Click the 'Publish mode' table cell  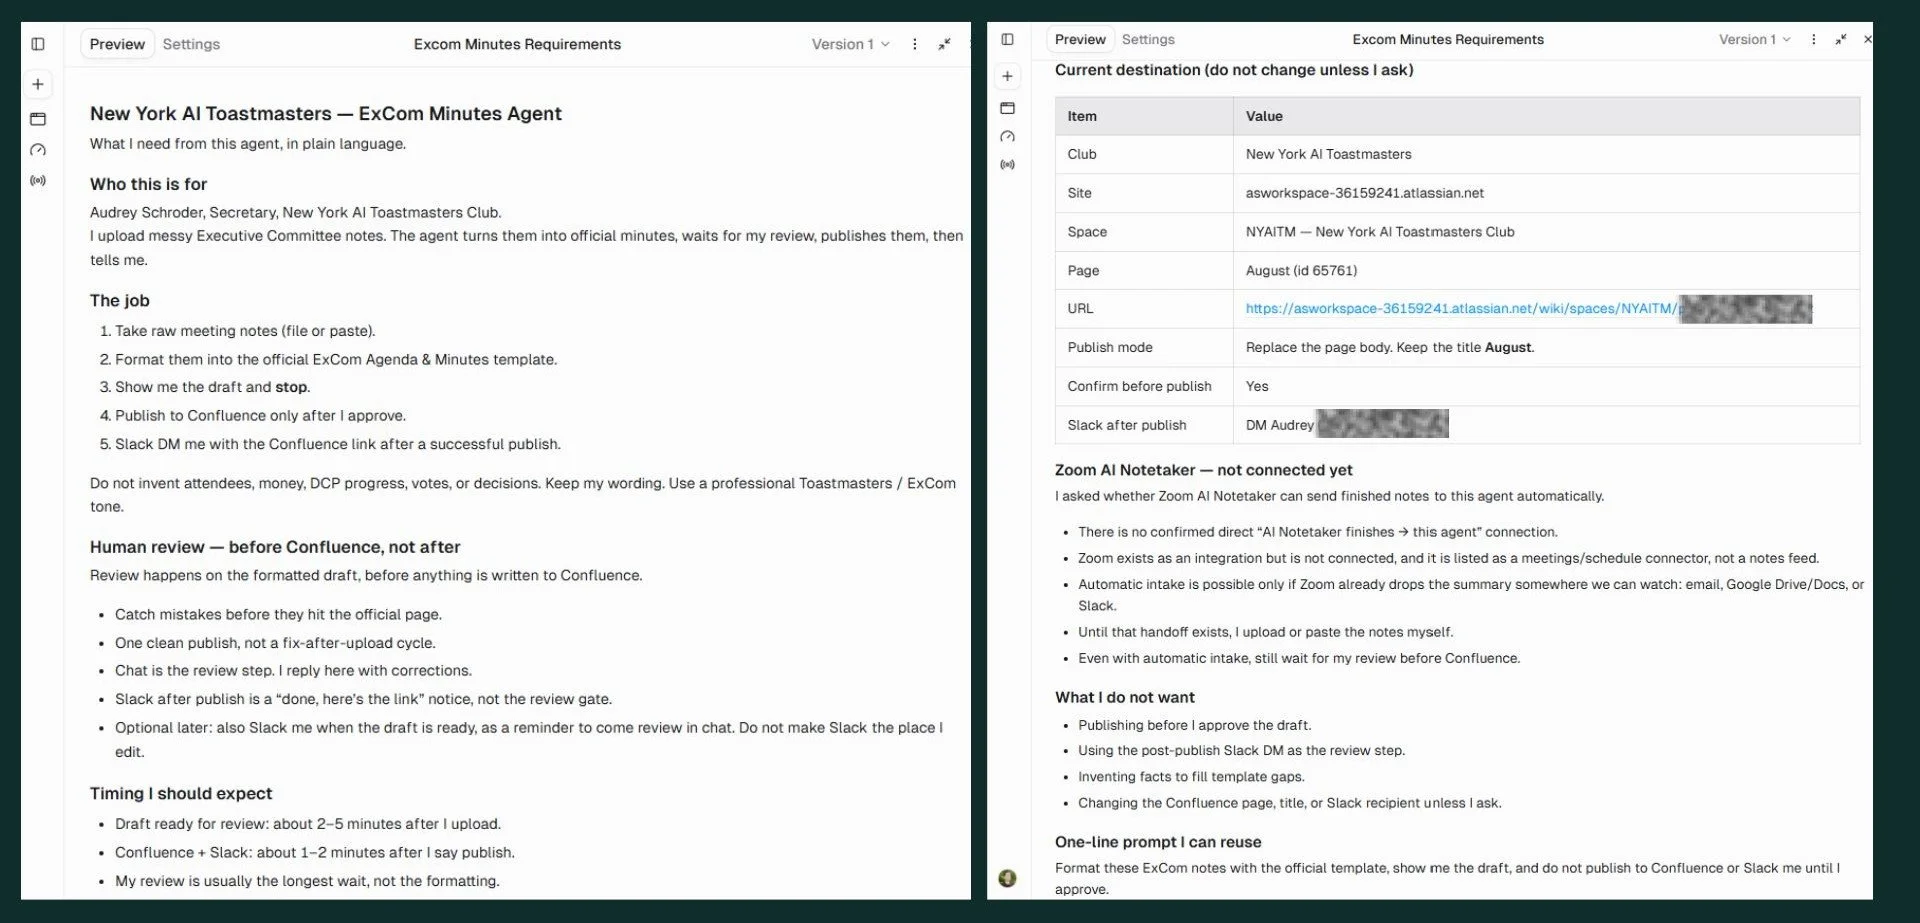coord(1144,347)
